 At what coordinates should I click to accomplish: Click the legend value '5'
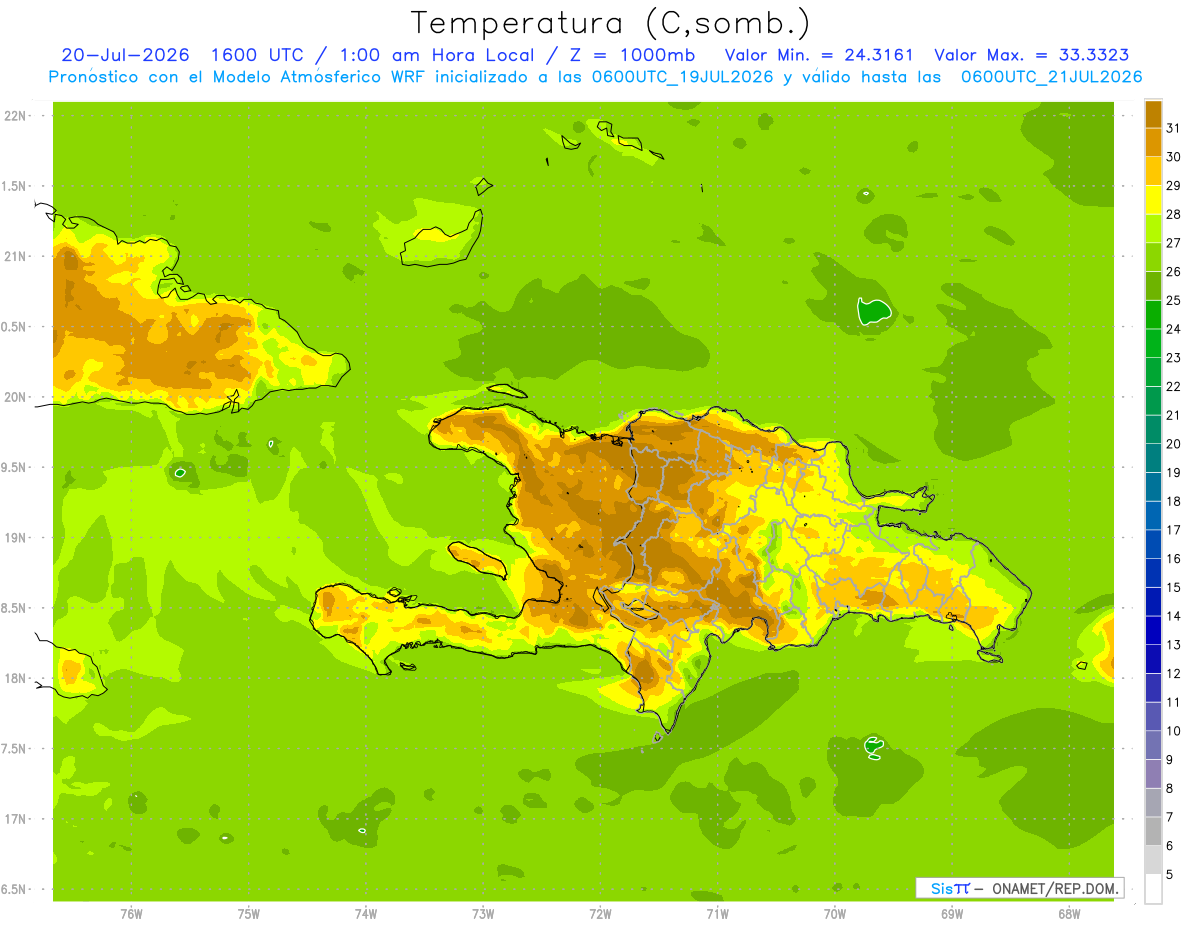pyautogui.click(x=1169, y=875)
